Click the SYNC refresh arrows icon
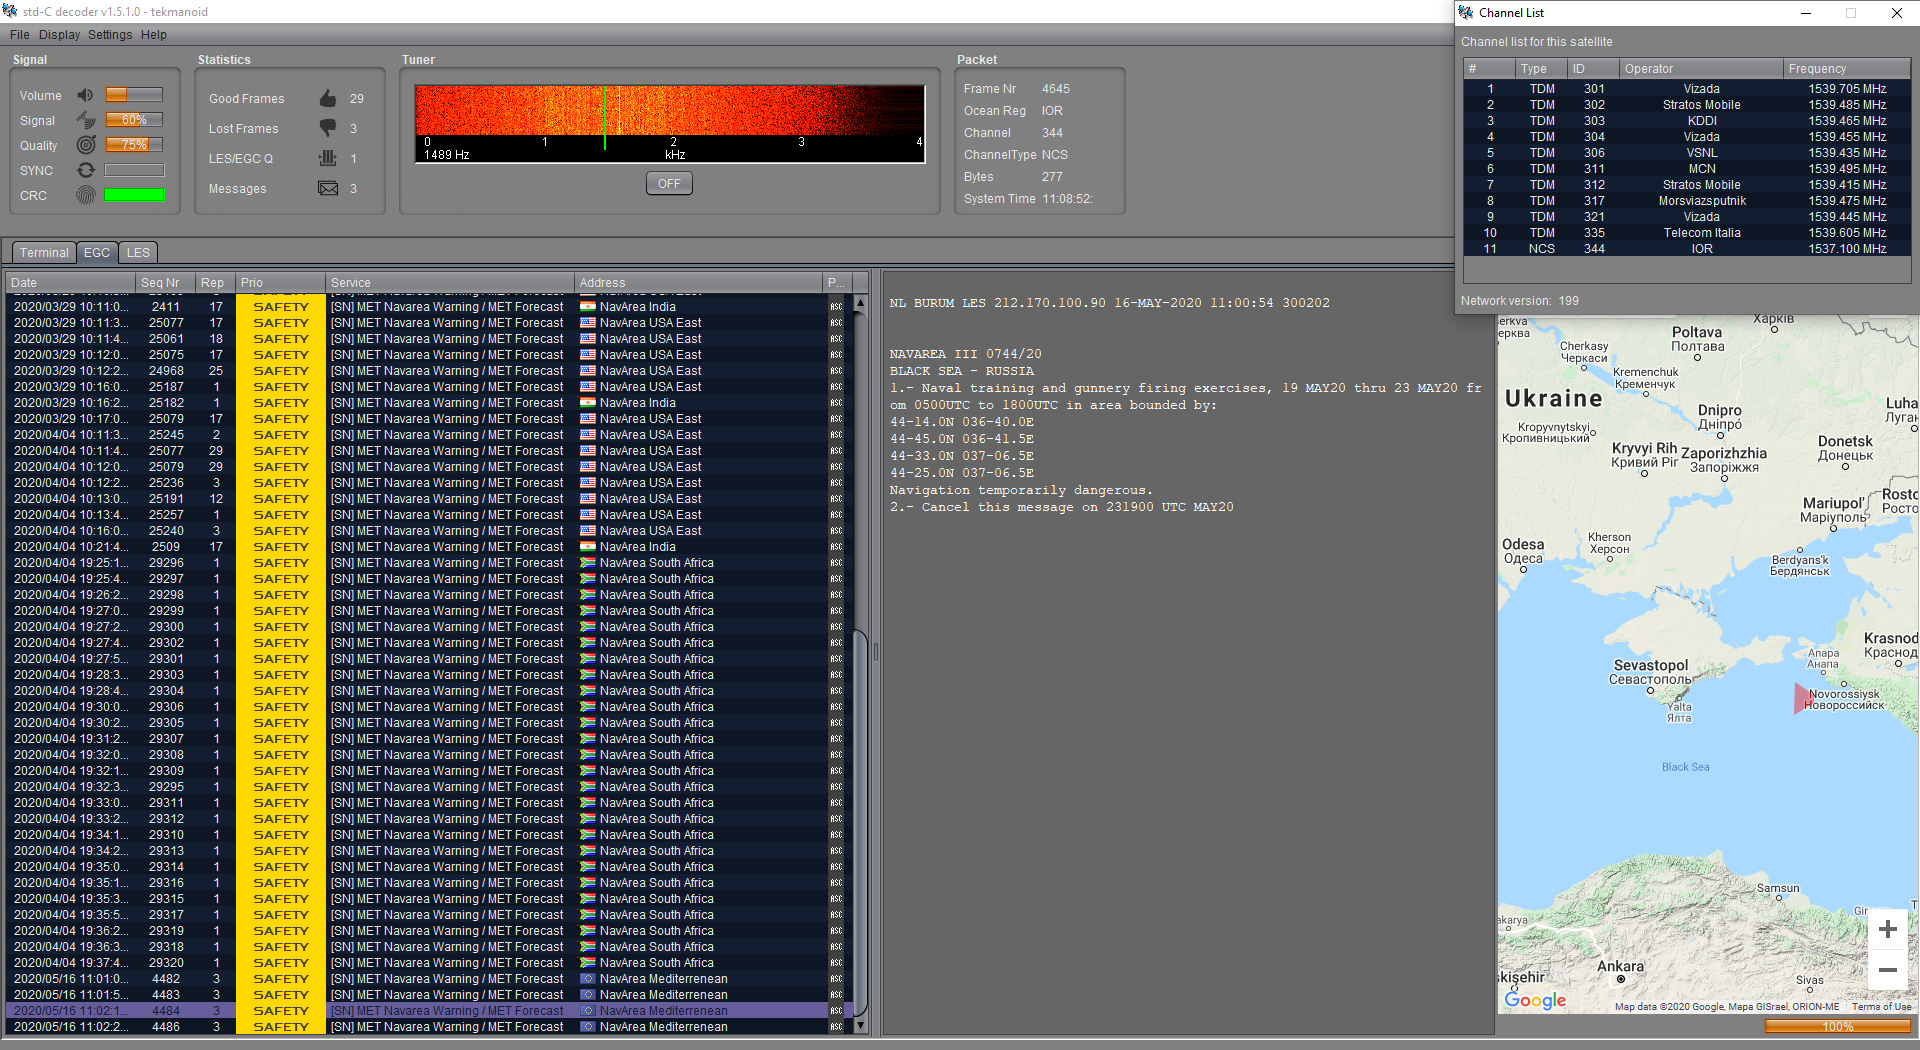 pyautogui.click(x=86, y=170)
